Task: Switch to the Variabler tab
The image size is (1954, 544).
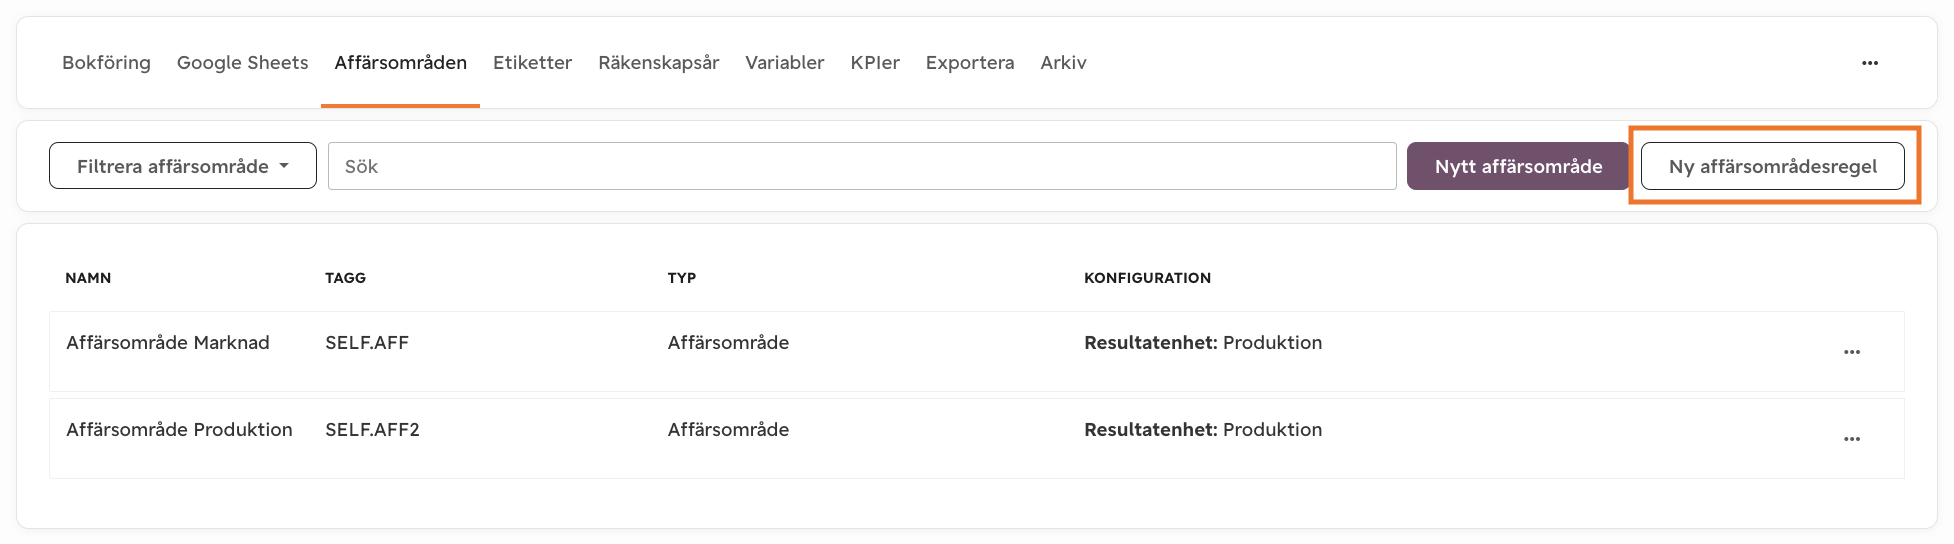Action: (x=785, y=62)
